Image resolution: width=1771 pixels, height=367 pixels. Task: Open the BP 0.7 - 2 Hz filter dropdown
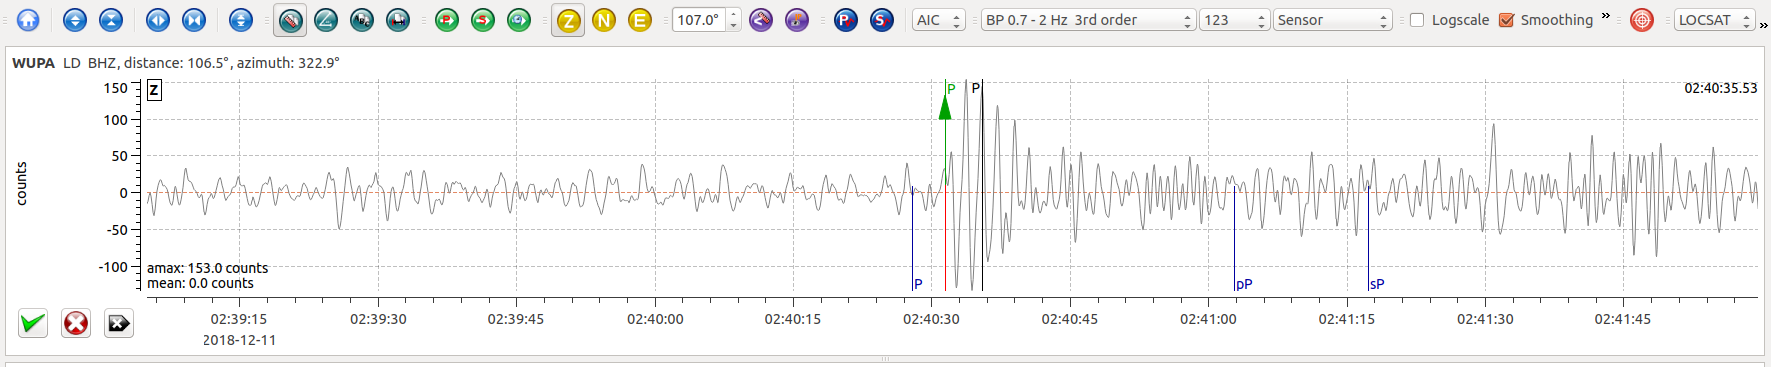point(1087,20)
